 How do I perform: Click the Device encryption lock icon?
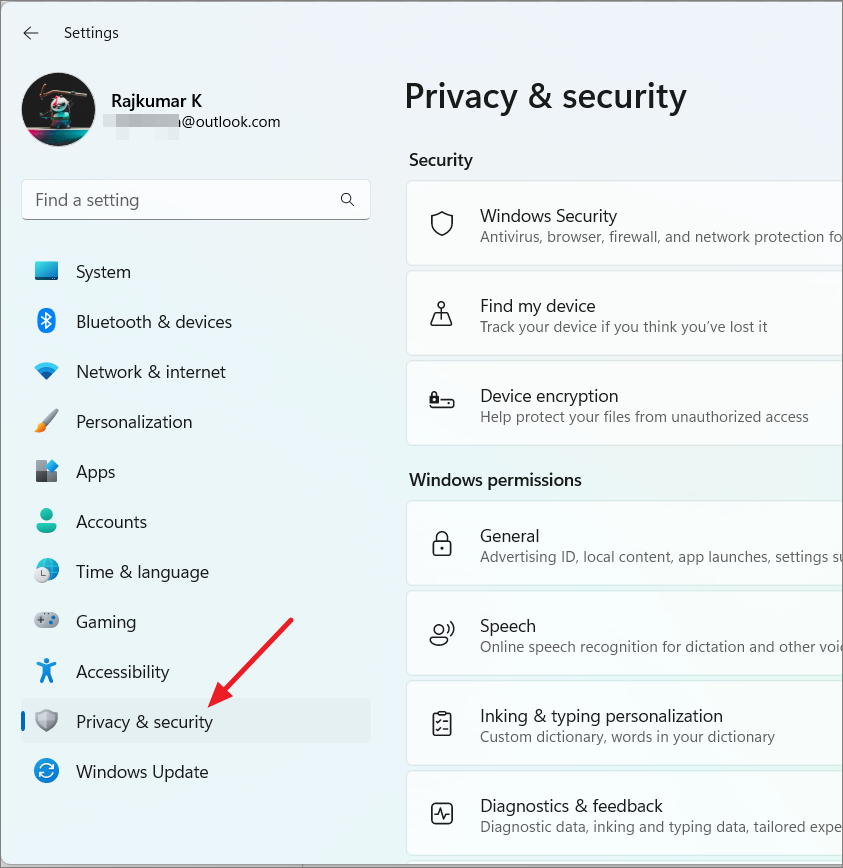point(442,399)
